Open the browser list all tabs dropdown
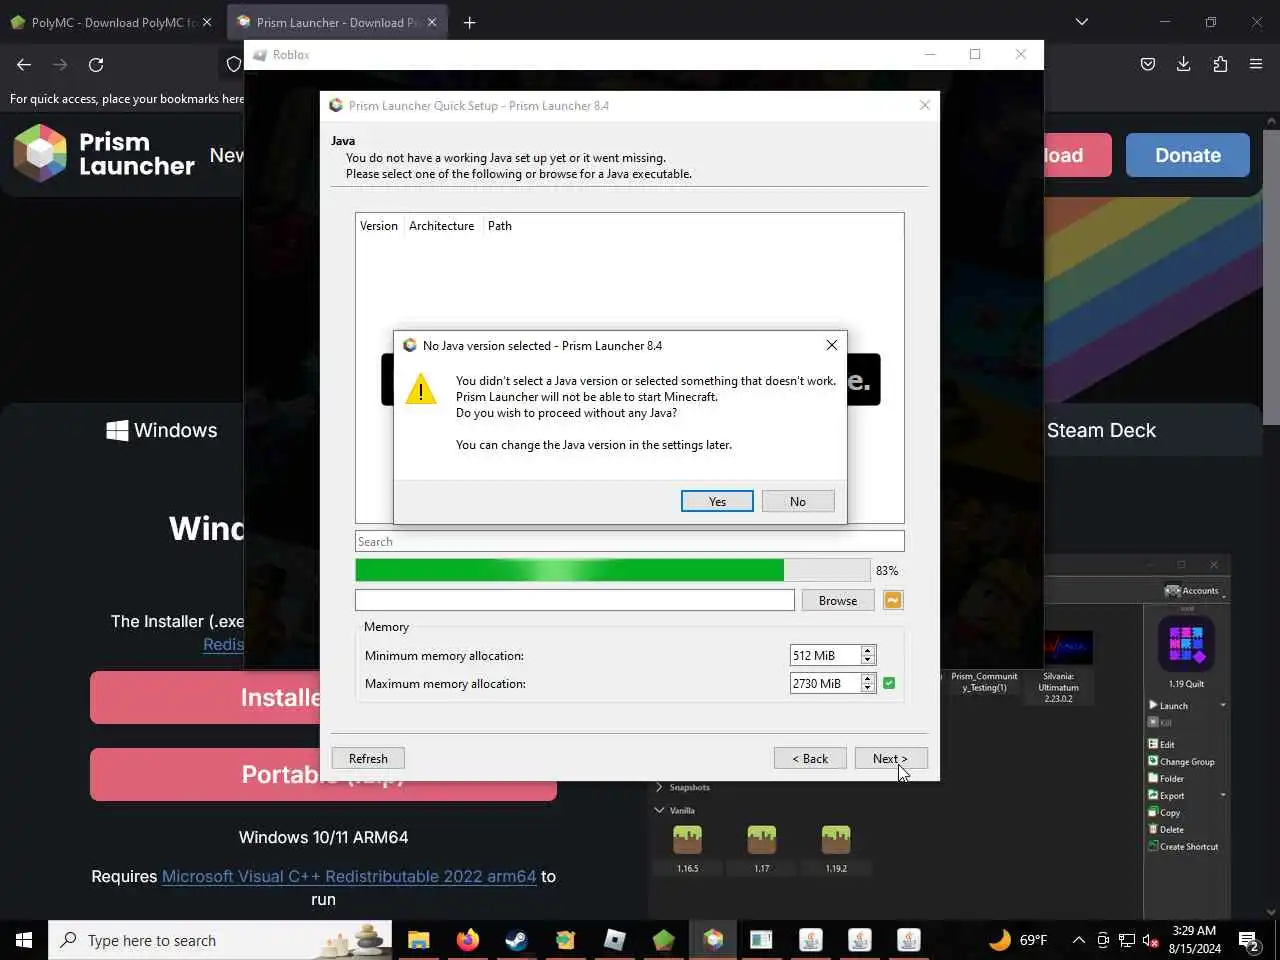Viewport: 1280px width, 960px height. click(x=1081, y=22)
